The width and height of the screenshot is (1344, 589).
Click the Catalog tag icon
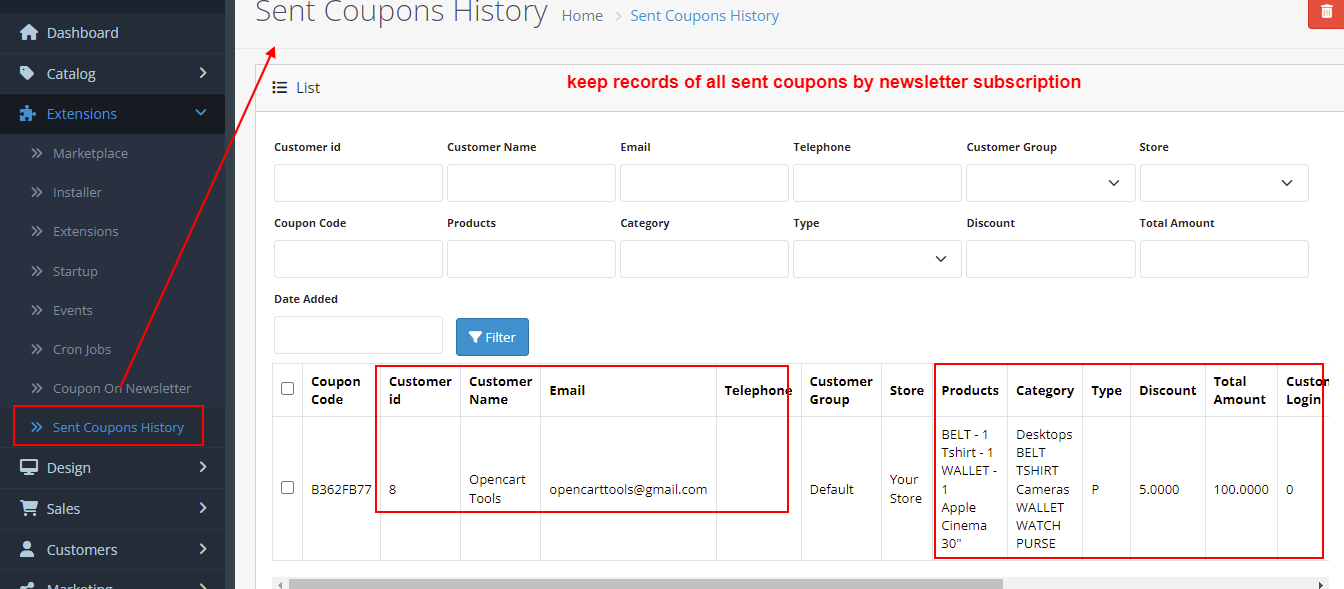point(28,73)
